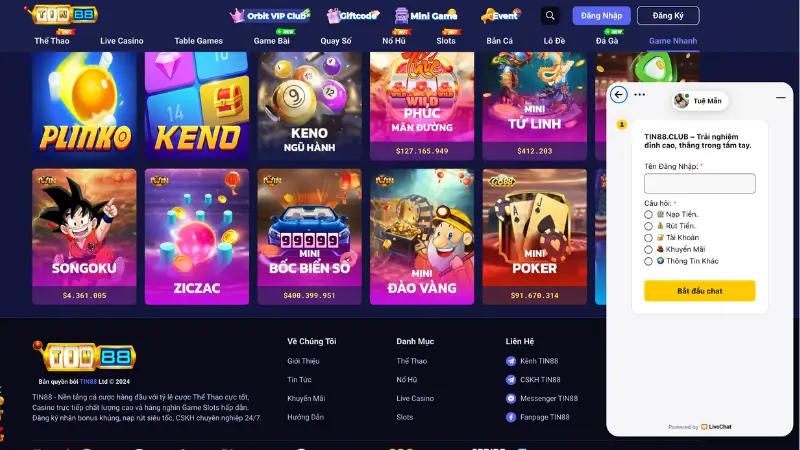The image size is (800, 450).
Task: Choose the Khuyến Mãi radio option
Action: (648, 249)
